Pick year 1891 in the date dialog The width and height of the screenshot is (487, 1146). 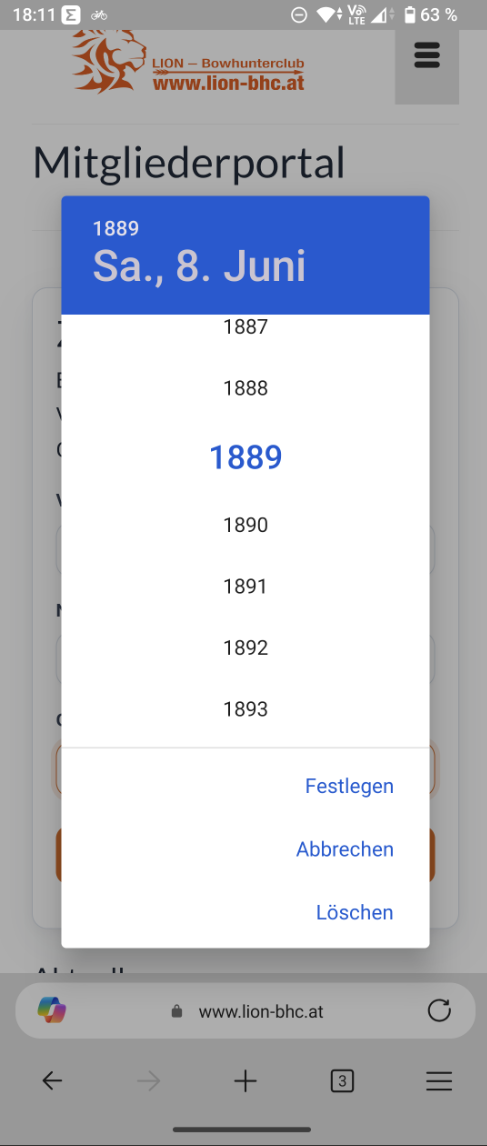pyautogui.click(x=246, y=586)
